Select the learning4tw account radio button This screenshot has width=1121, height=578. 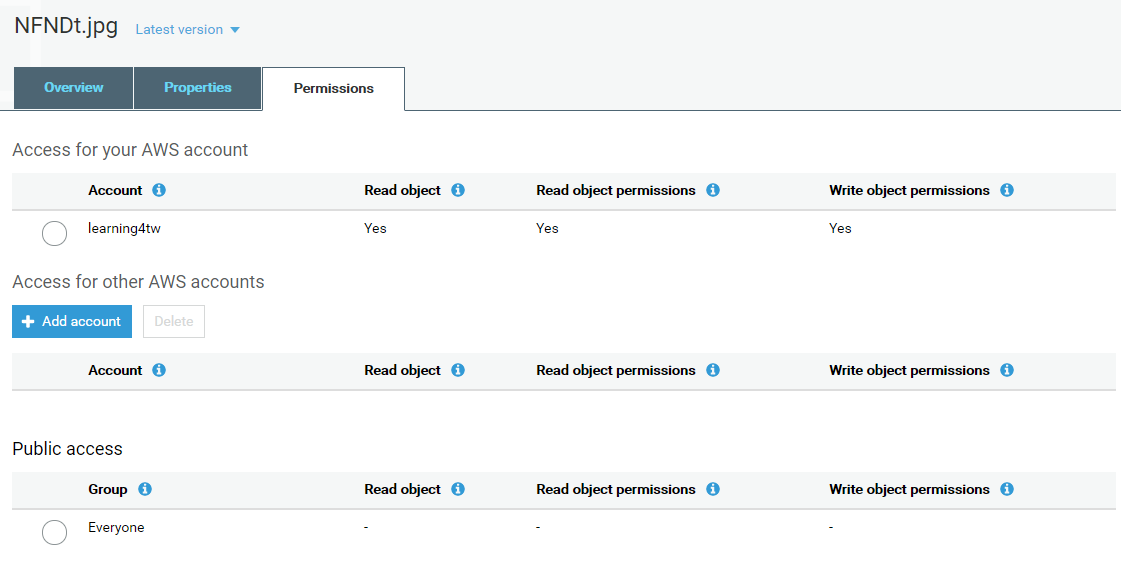[54, 233]
